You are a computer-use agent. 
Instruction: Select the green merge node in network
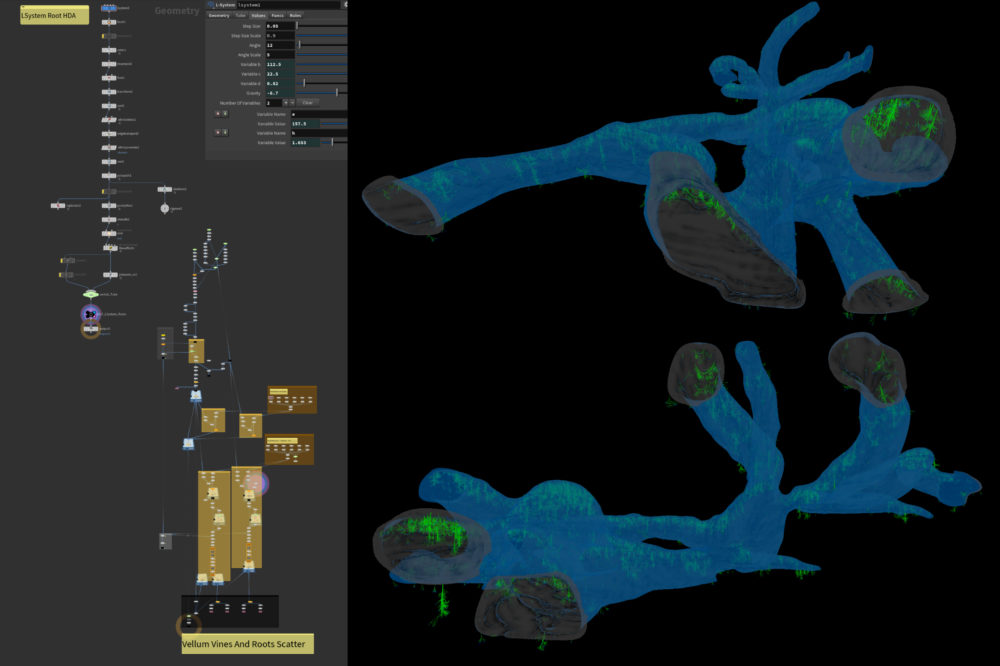90,294
